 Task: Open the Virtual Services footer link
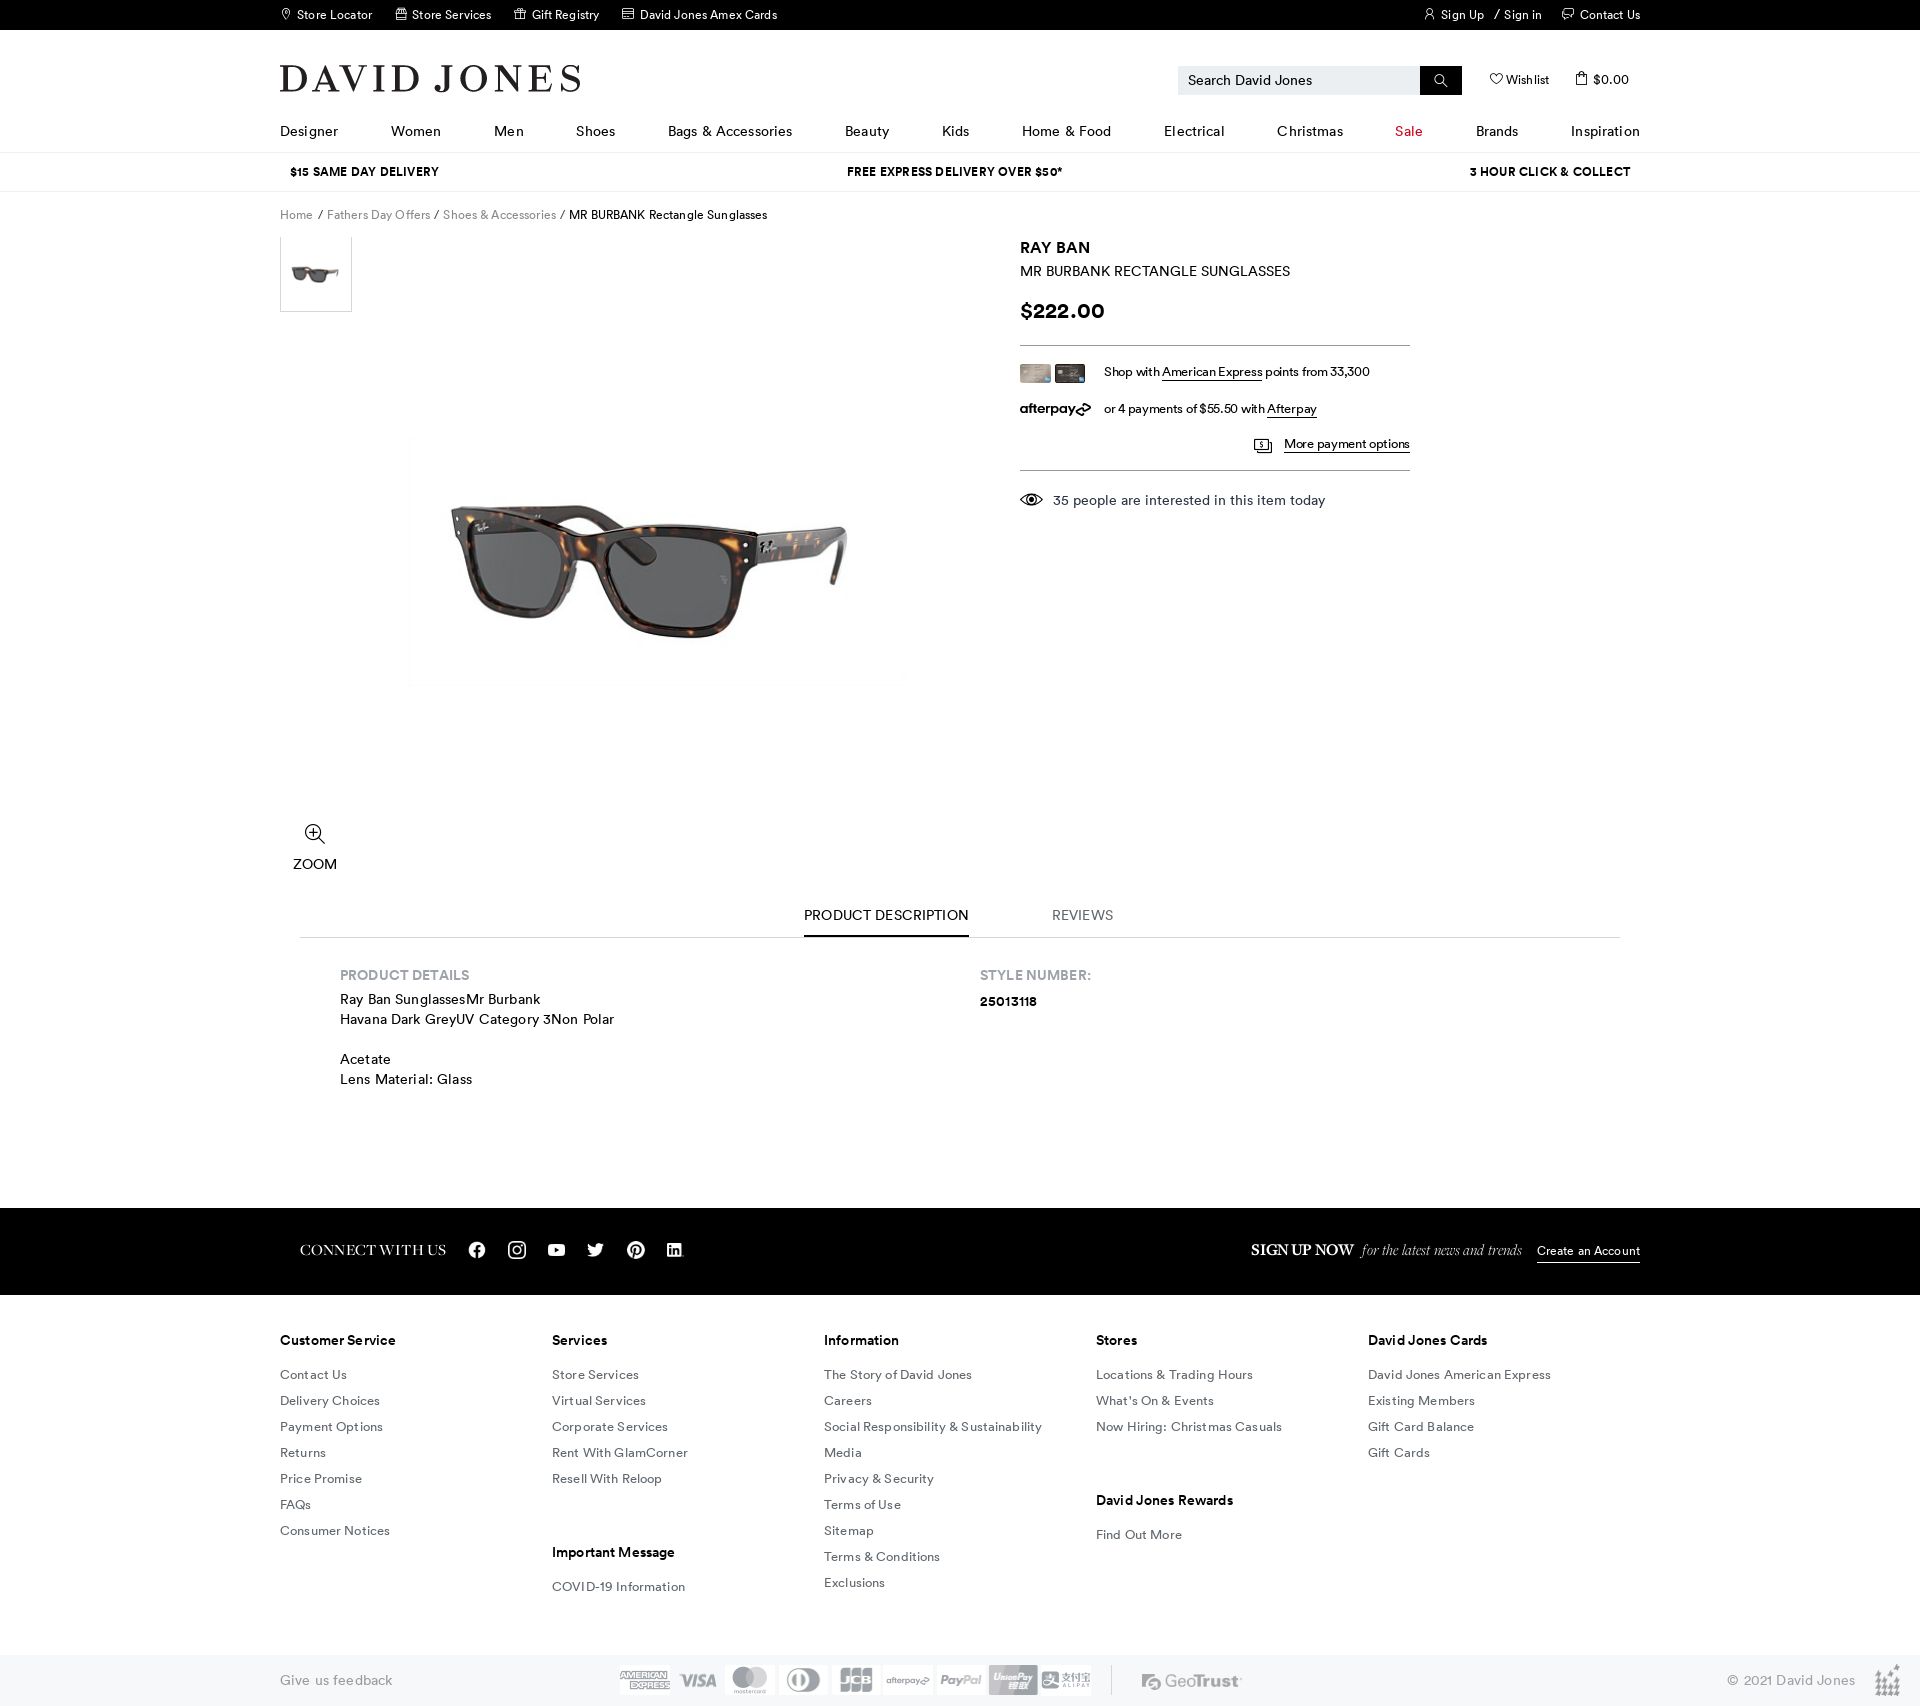coord(599,1401)
